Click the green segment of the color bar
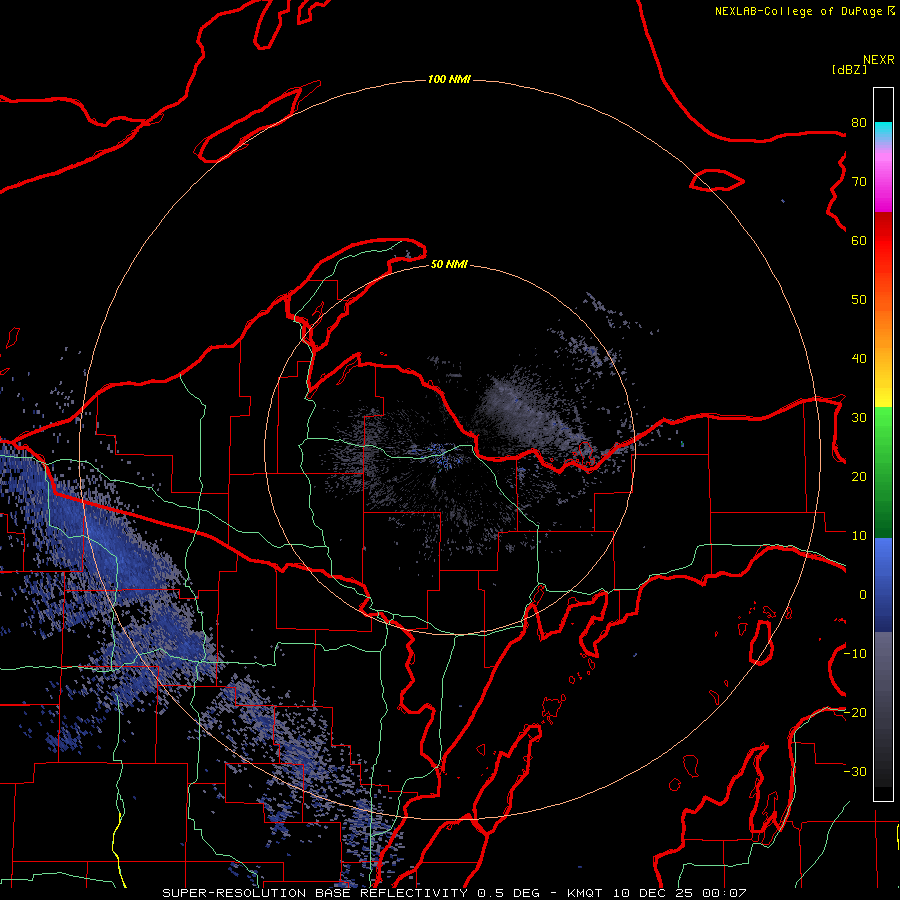 click(x=883, y=472)
